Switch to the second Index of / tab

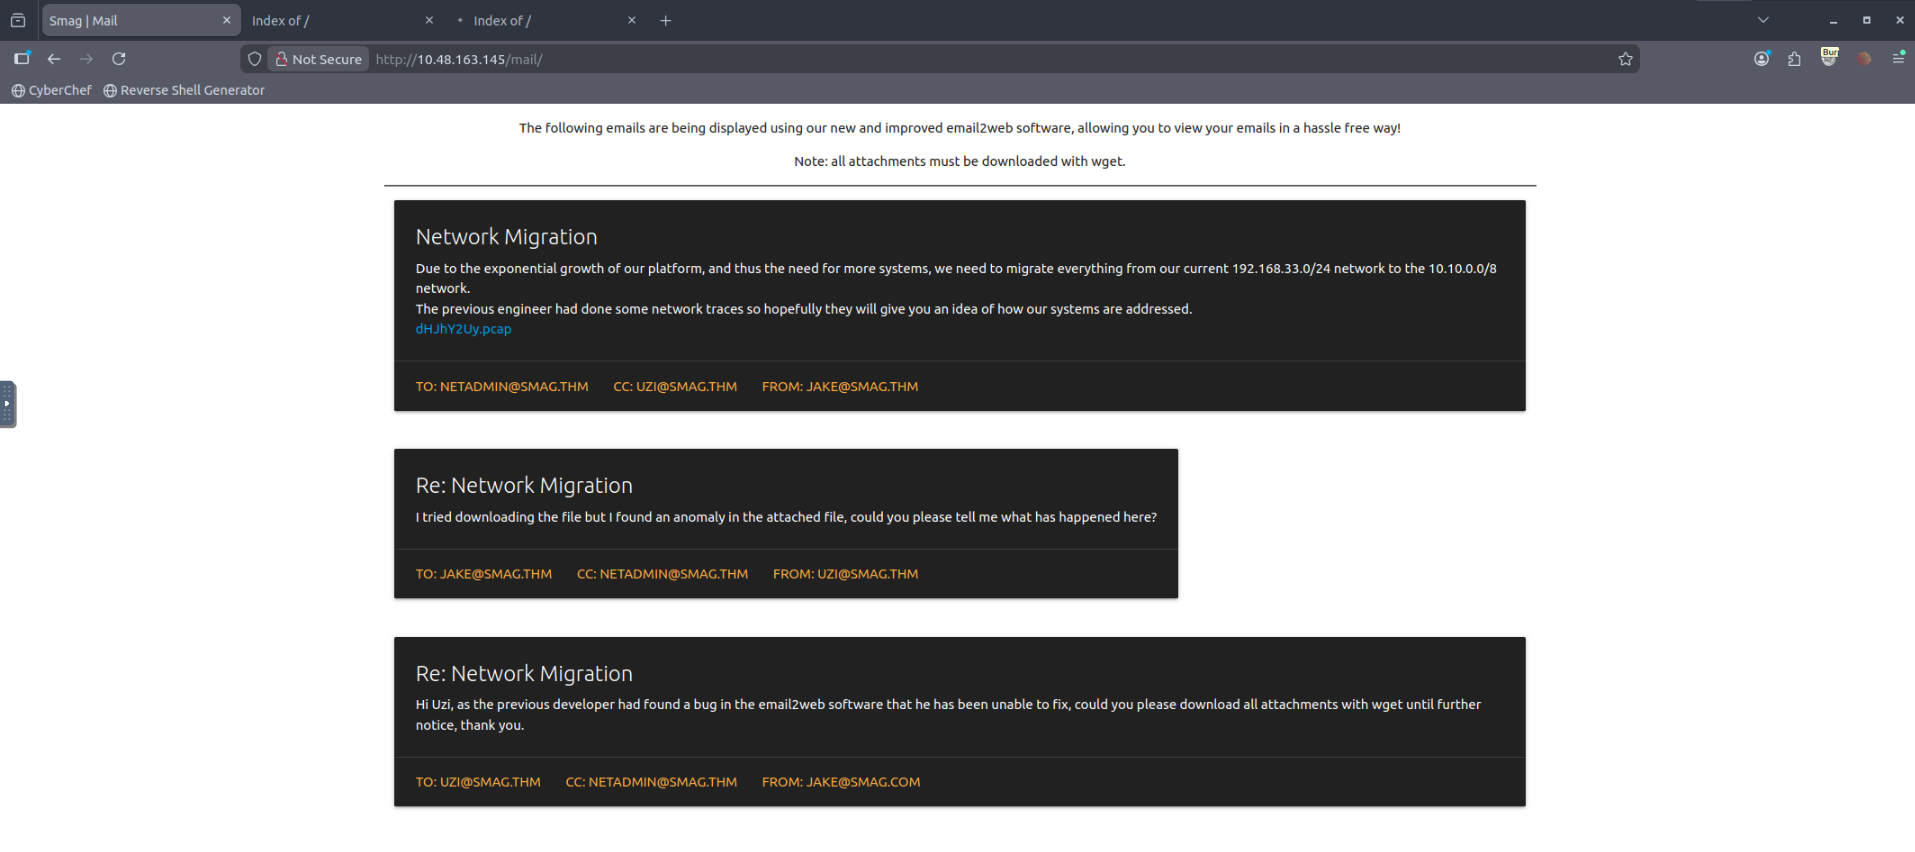coord(545,20)
